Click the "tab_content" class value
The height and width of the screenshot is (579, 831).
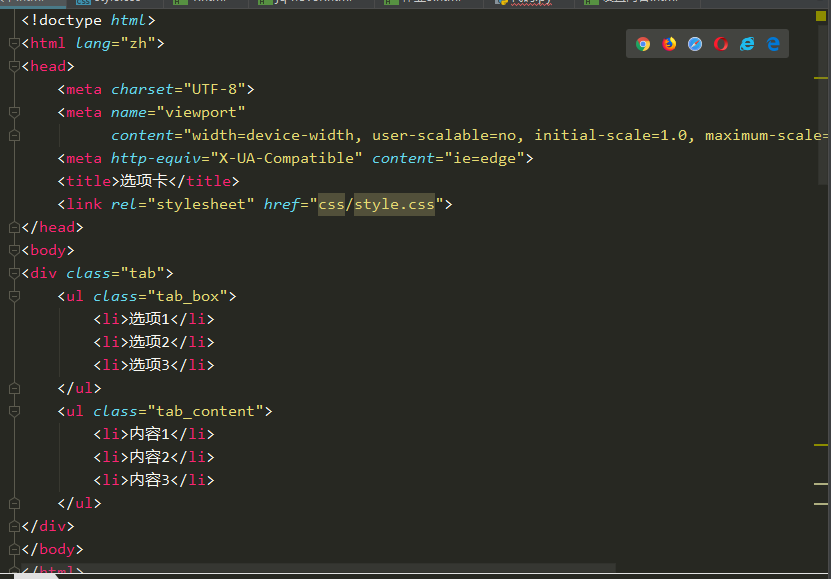206,411
